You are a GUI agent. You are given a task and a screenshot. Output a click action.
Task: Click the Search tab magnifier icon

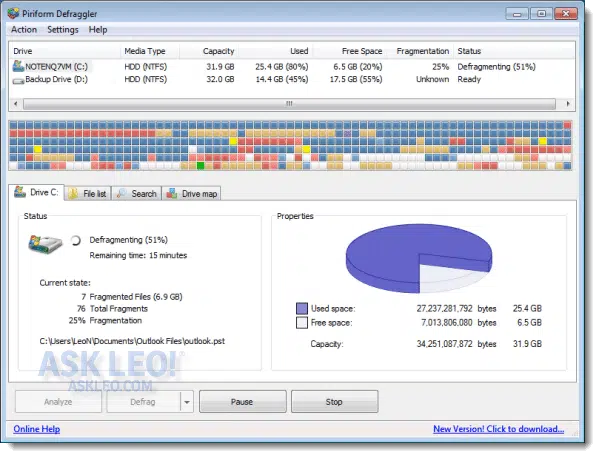(x=122, y=193)
